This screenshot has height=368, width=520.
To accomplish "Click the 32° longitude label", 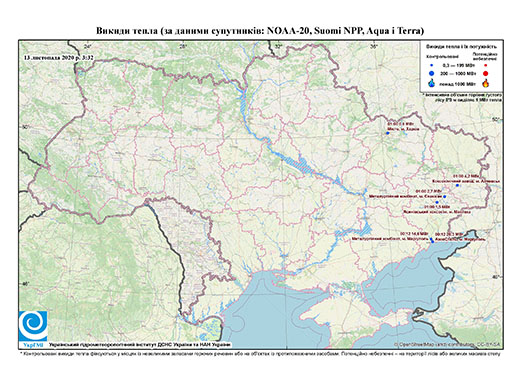I will pyautogui.click(x=278, y=47).
